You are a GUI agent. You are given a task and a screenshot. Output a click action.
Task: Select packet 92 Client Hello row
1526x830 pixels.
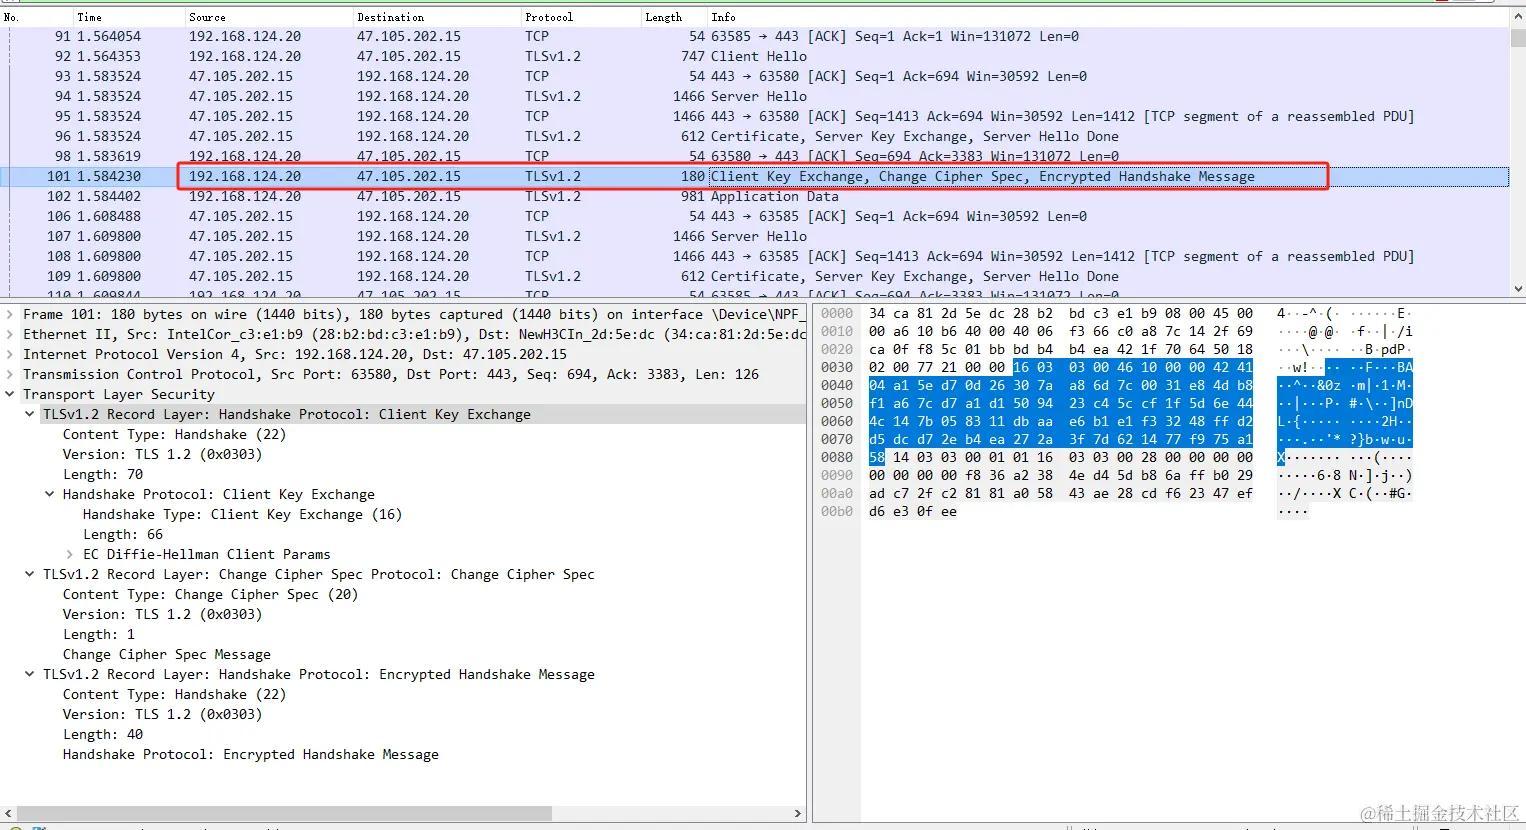point(755,56)
